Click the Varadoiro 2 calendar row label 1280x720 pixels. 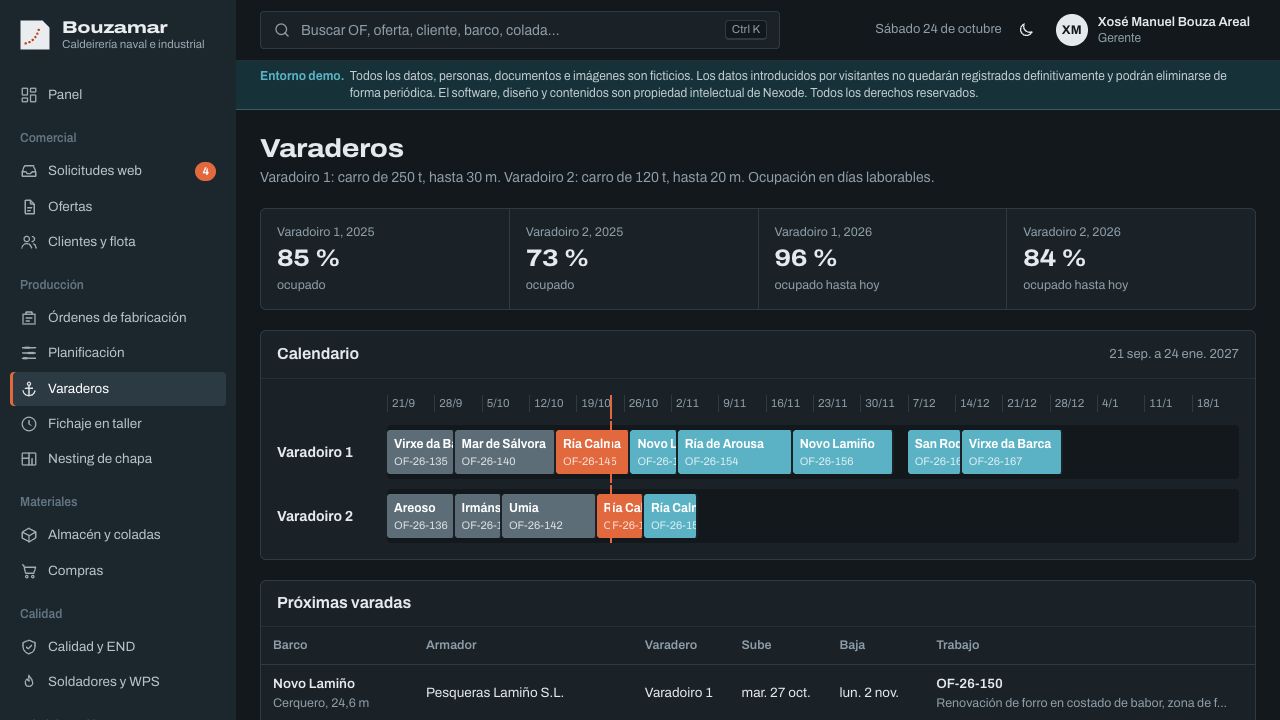[315, 516]
